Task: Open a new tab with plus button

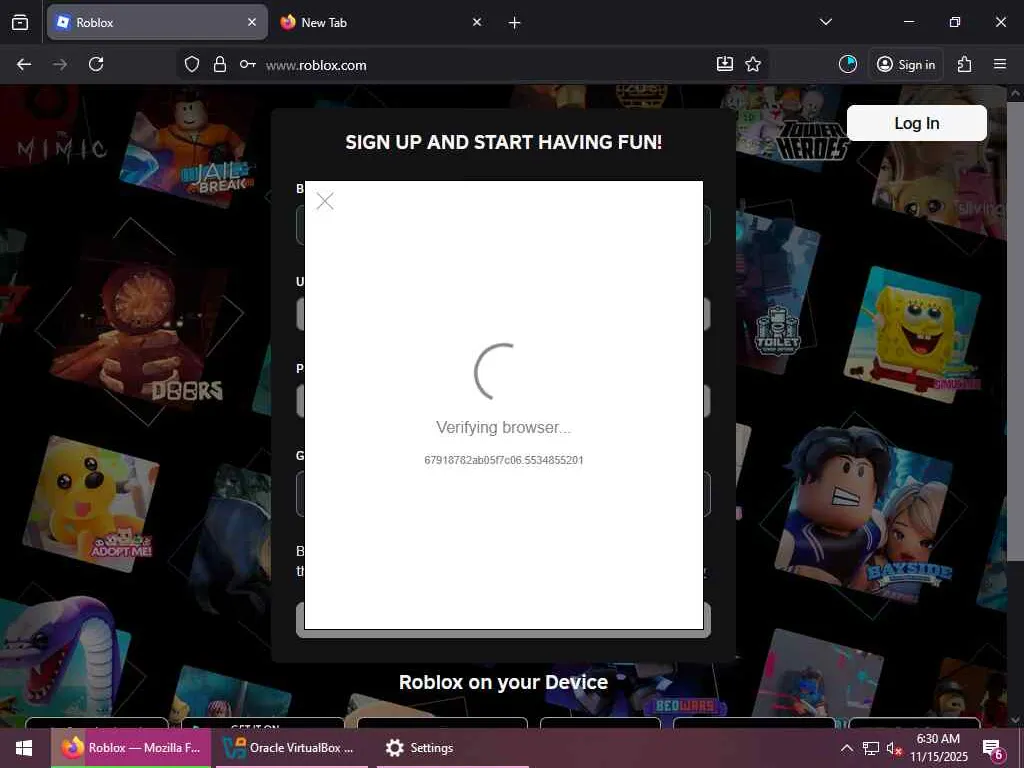Action: coord(515,23)
